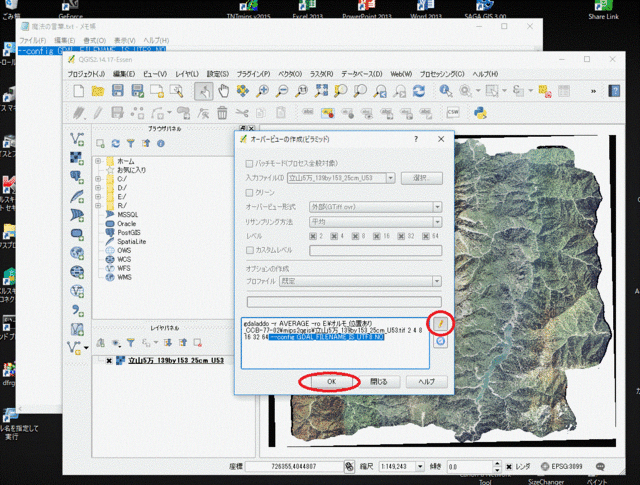This screenshot has height=485, width=640.
Task: Expand the ホーム tree node
Action: (98, 161)
